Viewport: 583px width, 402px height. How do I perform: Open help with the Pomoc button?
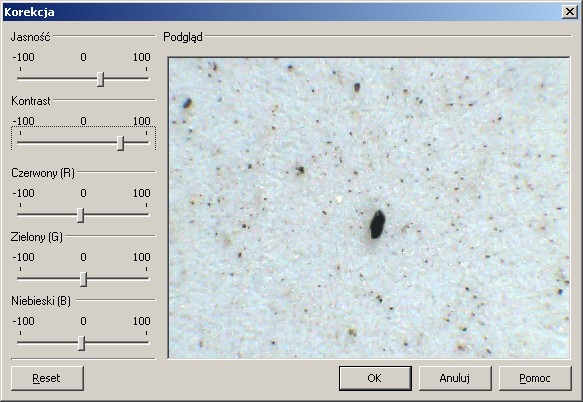(535, 378)
